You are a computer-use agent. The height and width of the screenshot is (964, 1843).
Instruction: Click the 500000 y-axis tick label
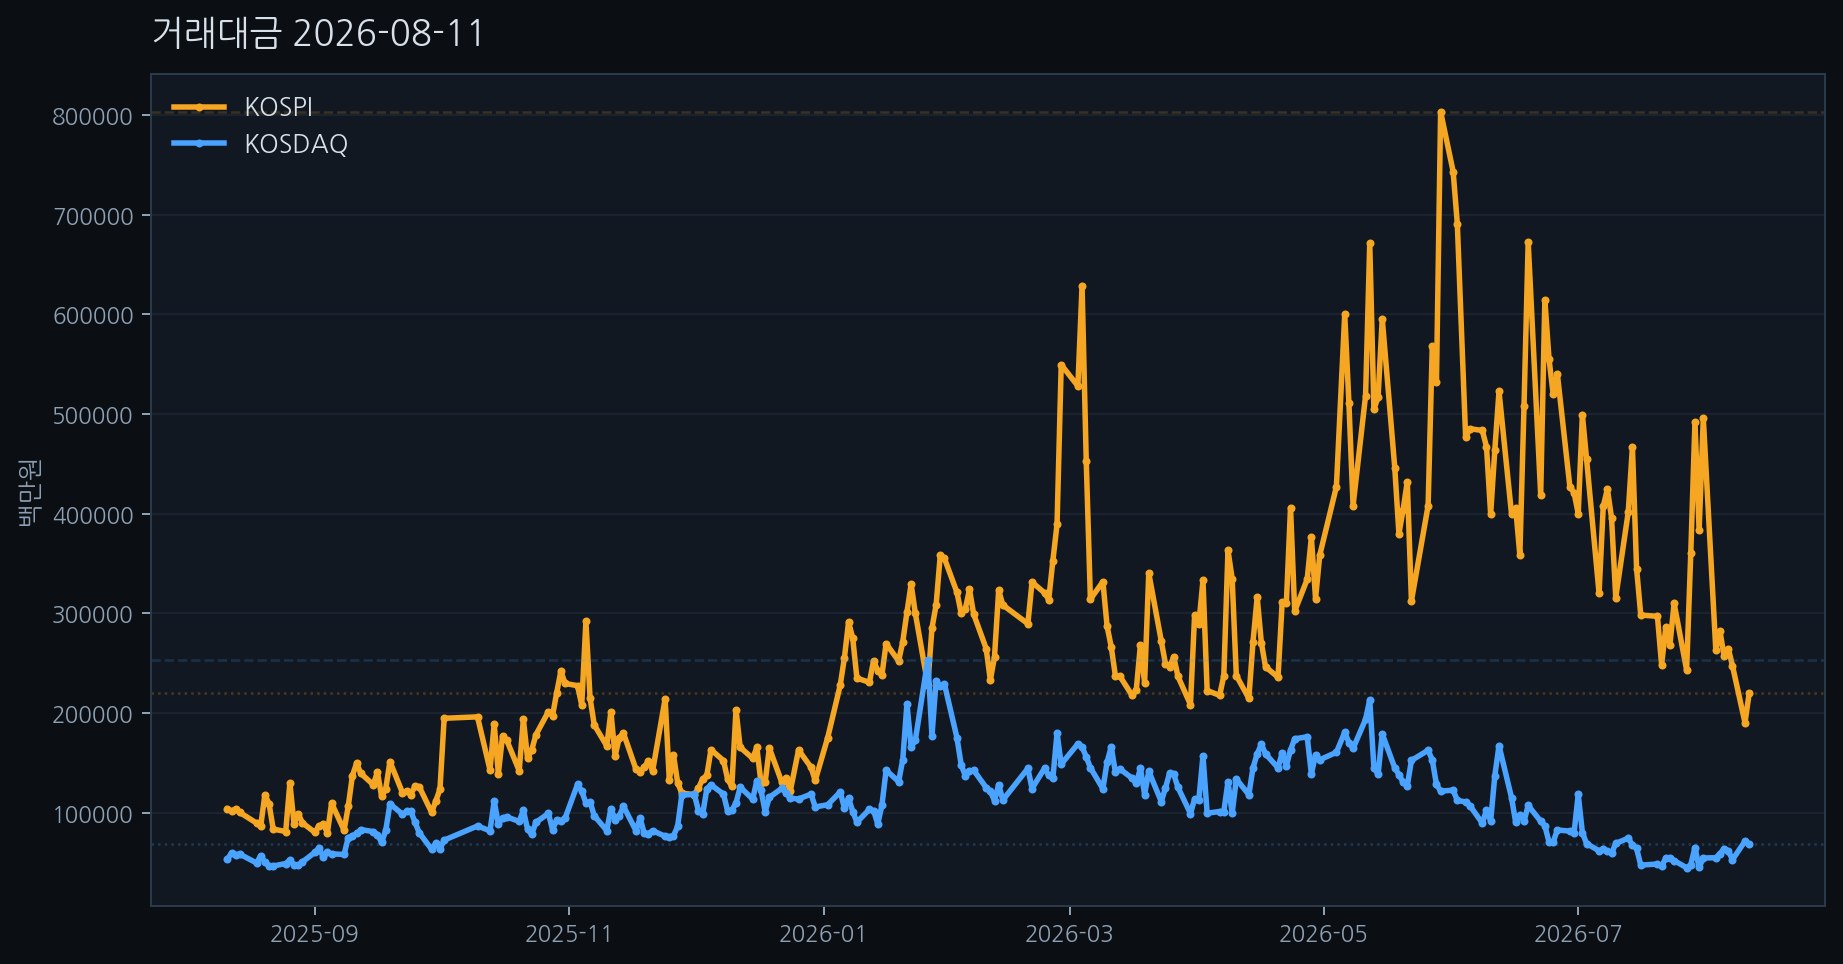(92, 415)
